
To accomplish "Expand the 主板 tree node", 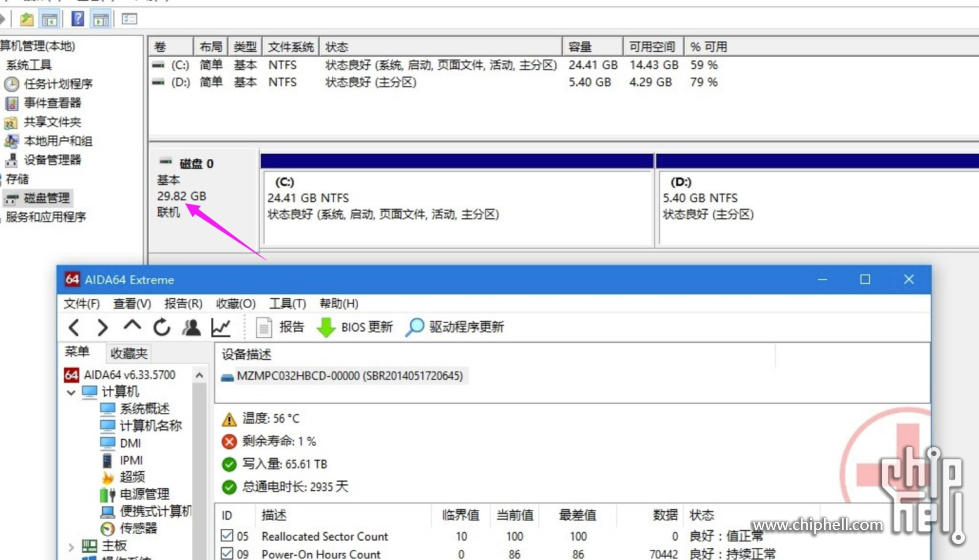I will tap(71, 546).
